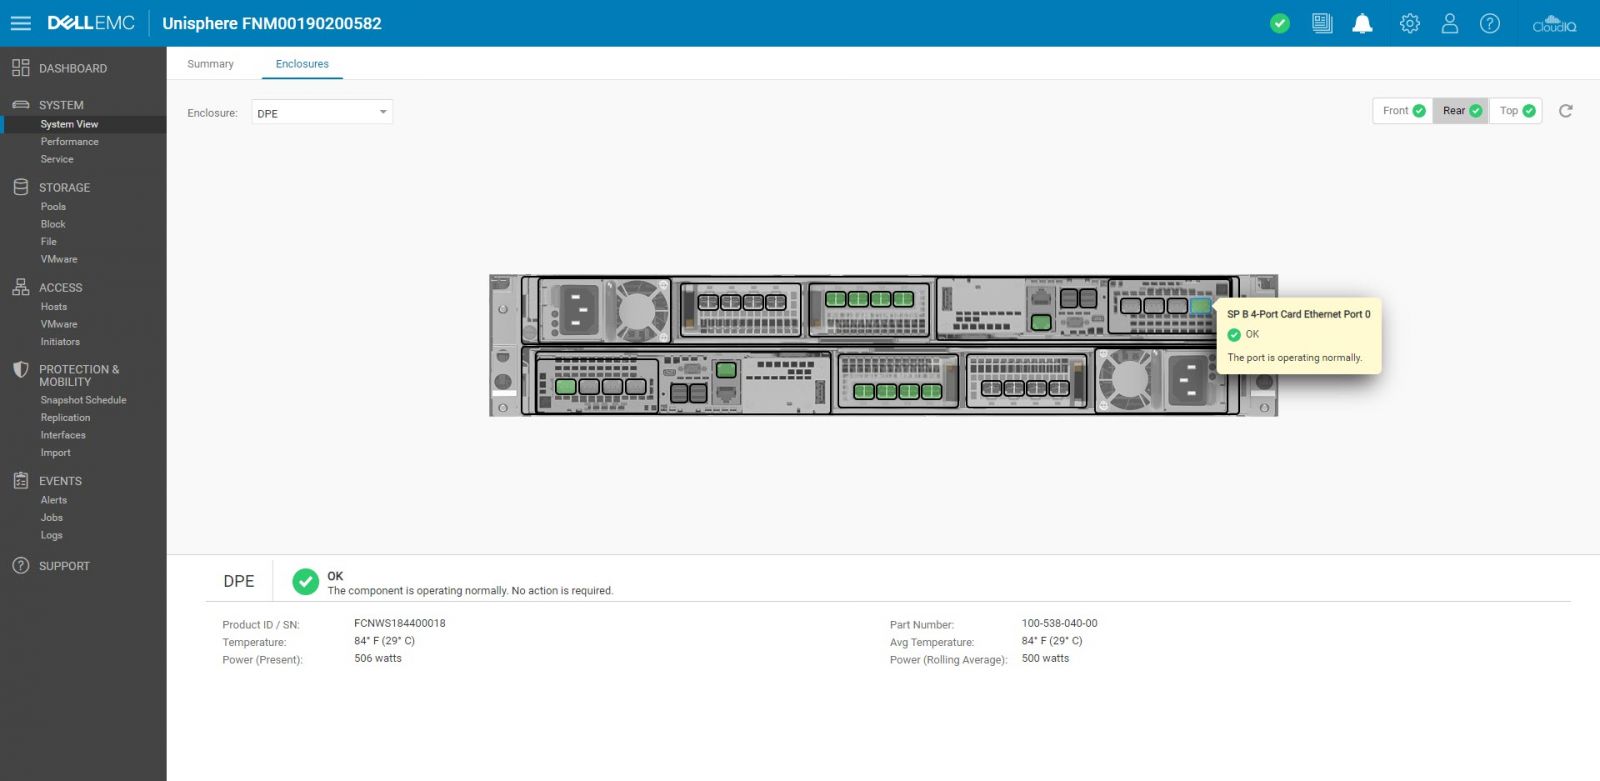1600x781 pixels.
Task: Open the settings gear icon
Action: coord(1410,23)
